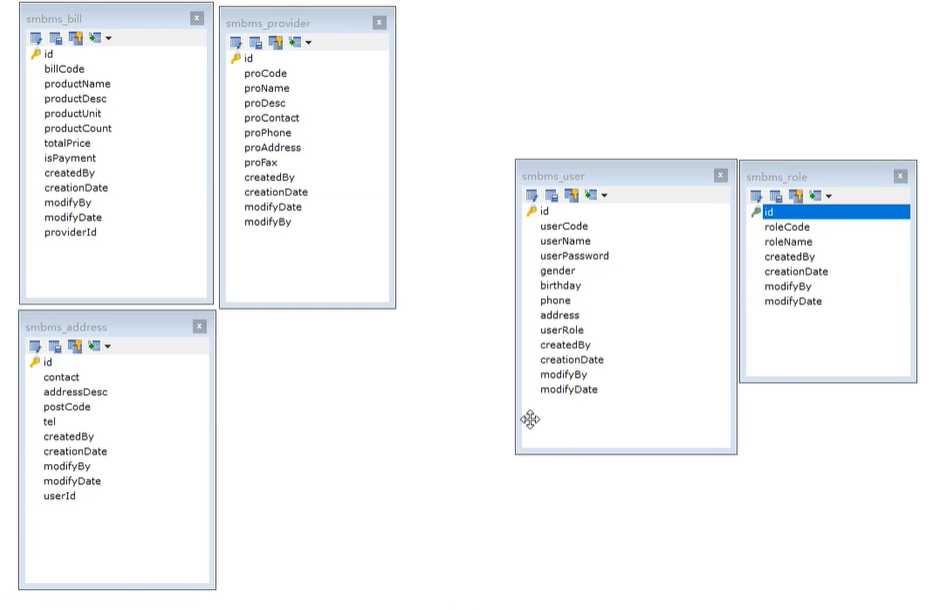The height and width of the screenshot is (610, 935).
Task: Select the roleCode column
Action: point(787,227)
